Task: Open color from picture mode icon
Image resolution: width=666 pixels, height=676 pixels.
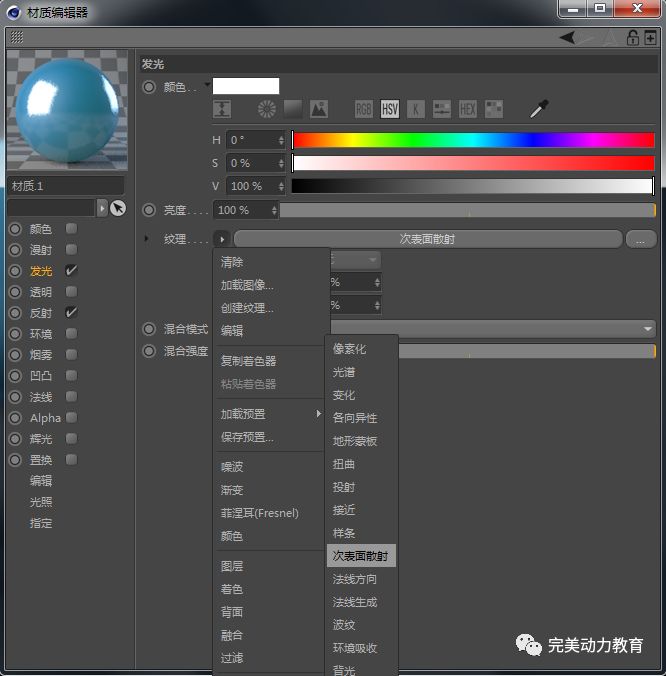Action: click(318, 109)
